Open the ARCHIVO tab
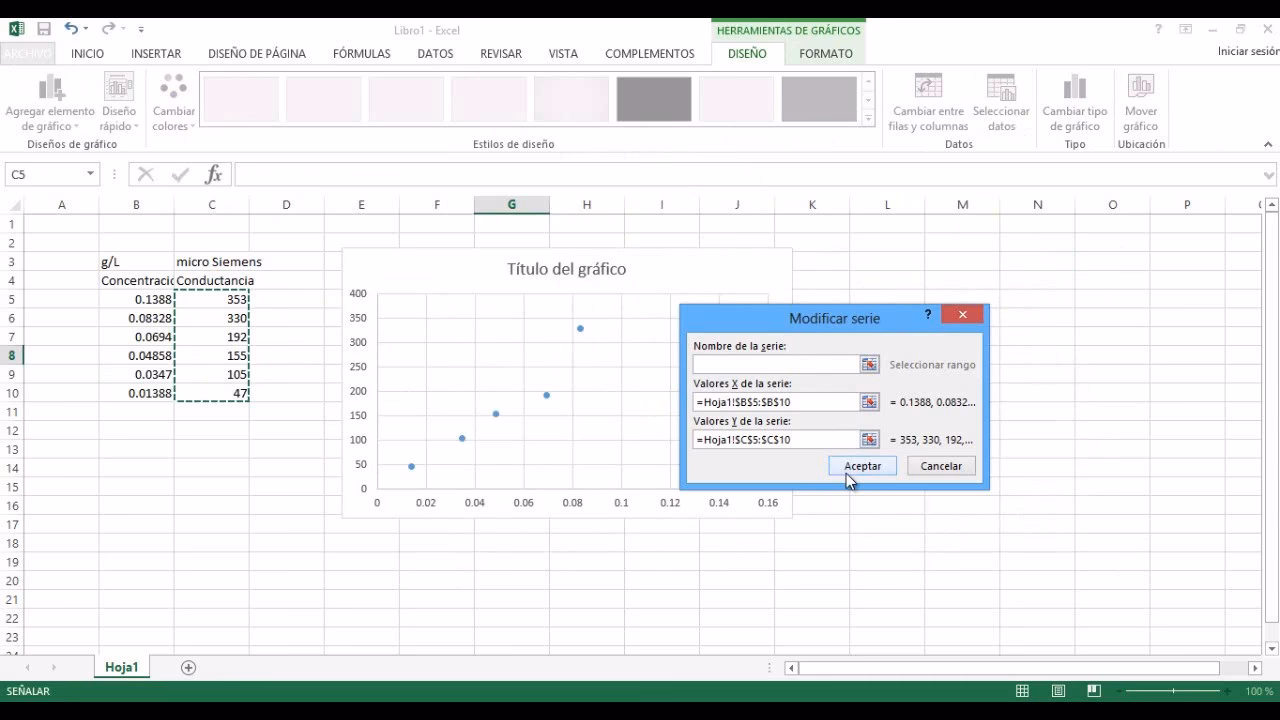1280x720 pixels. coord(27,54)
